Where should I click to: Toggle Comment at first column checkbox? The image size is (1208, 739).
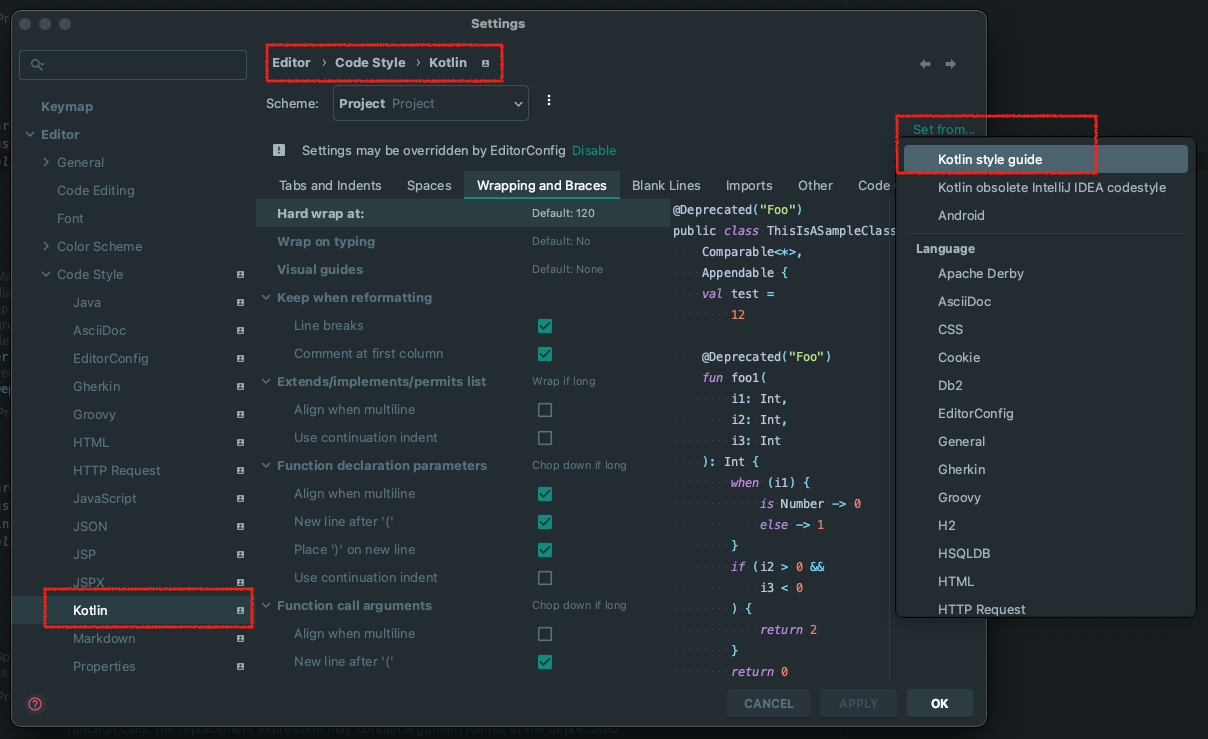pyautogui.click(x=545, y=354)
